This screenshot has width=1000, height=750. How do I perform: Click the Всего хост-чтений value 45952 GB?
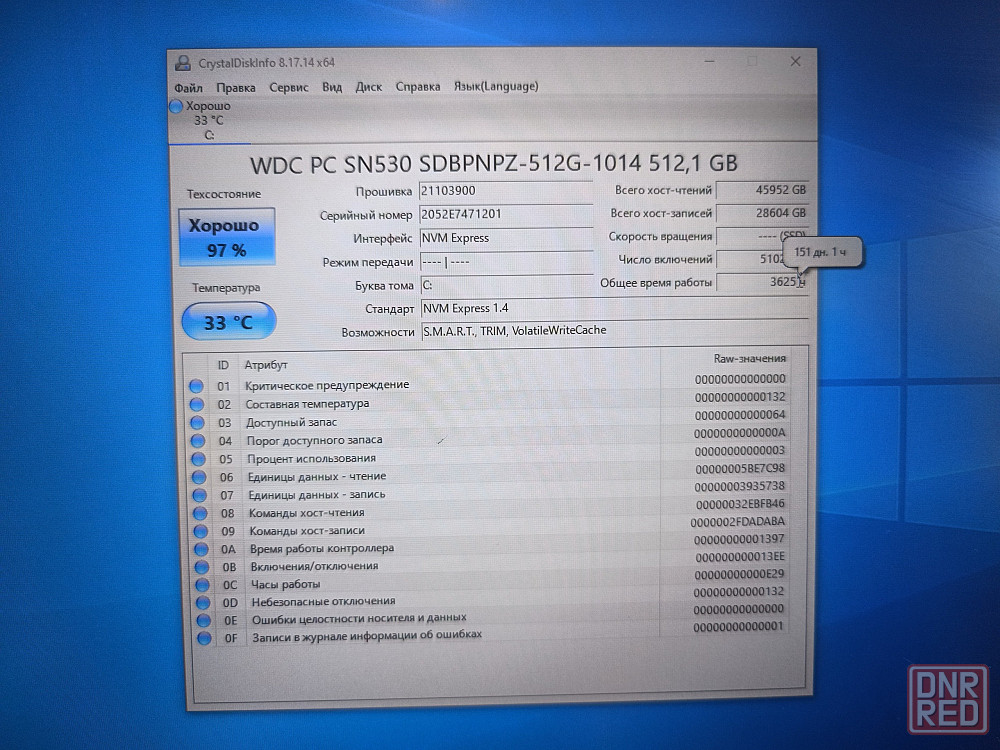762,190
